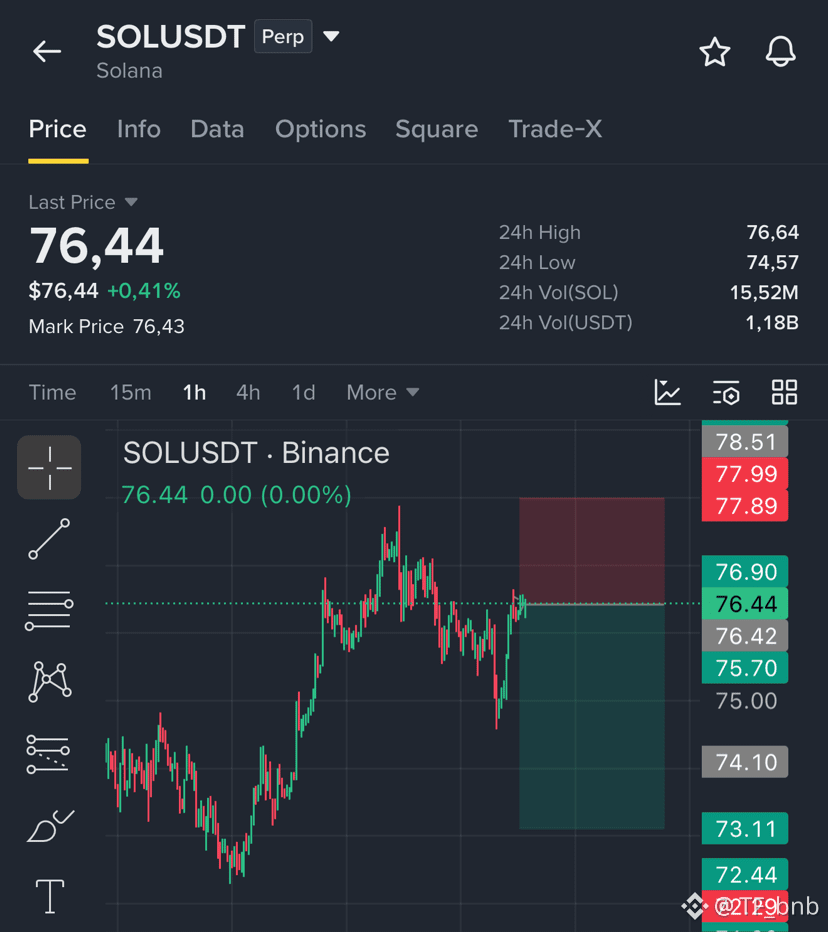
Task: Click the gray 74.10 price label
Action: [x=745, y=762]
